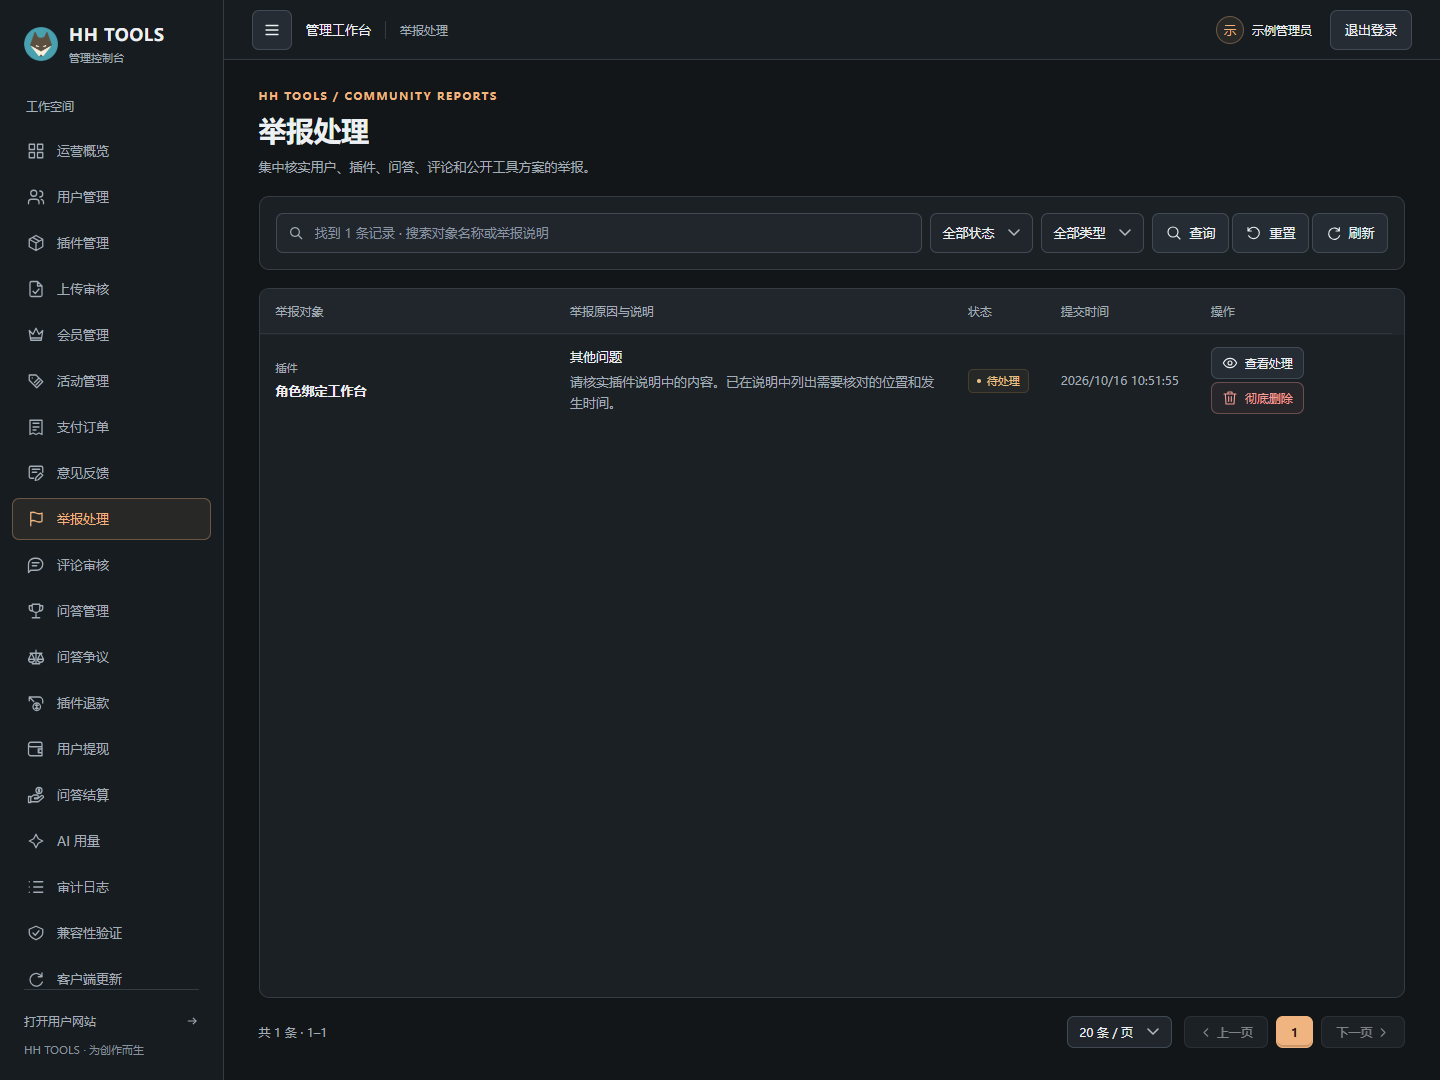
Task: Click 管理工作台 breadcrumb in top bar
Action: click(x=338, y=30)
